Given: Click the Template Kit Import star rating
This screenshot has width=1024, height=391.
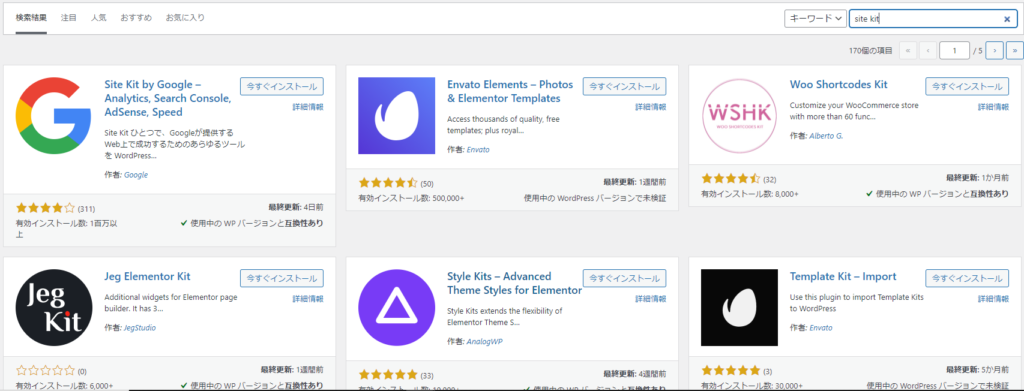Looking at the screenshot, I should (x=731, y=370).
